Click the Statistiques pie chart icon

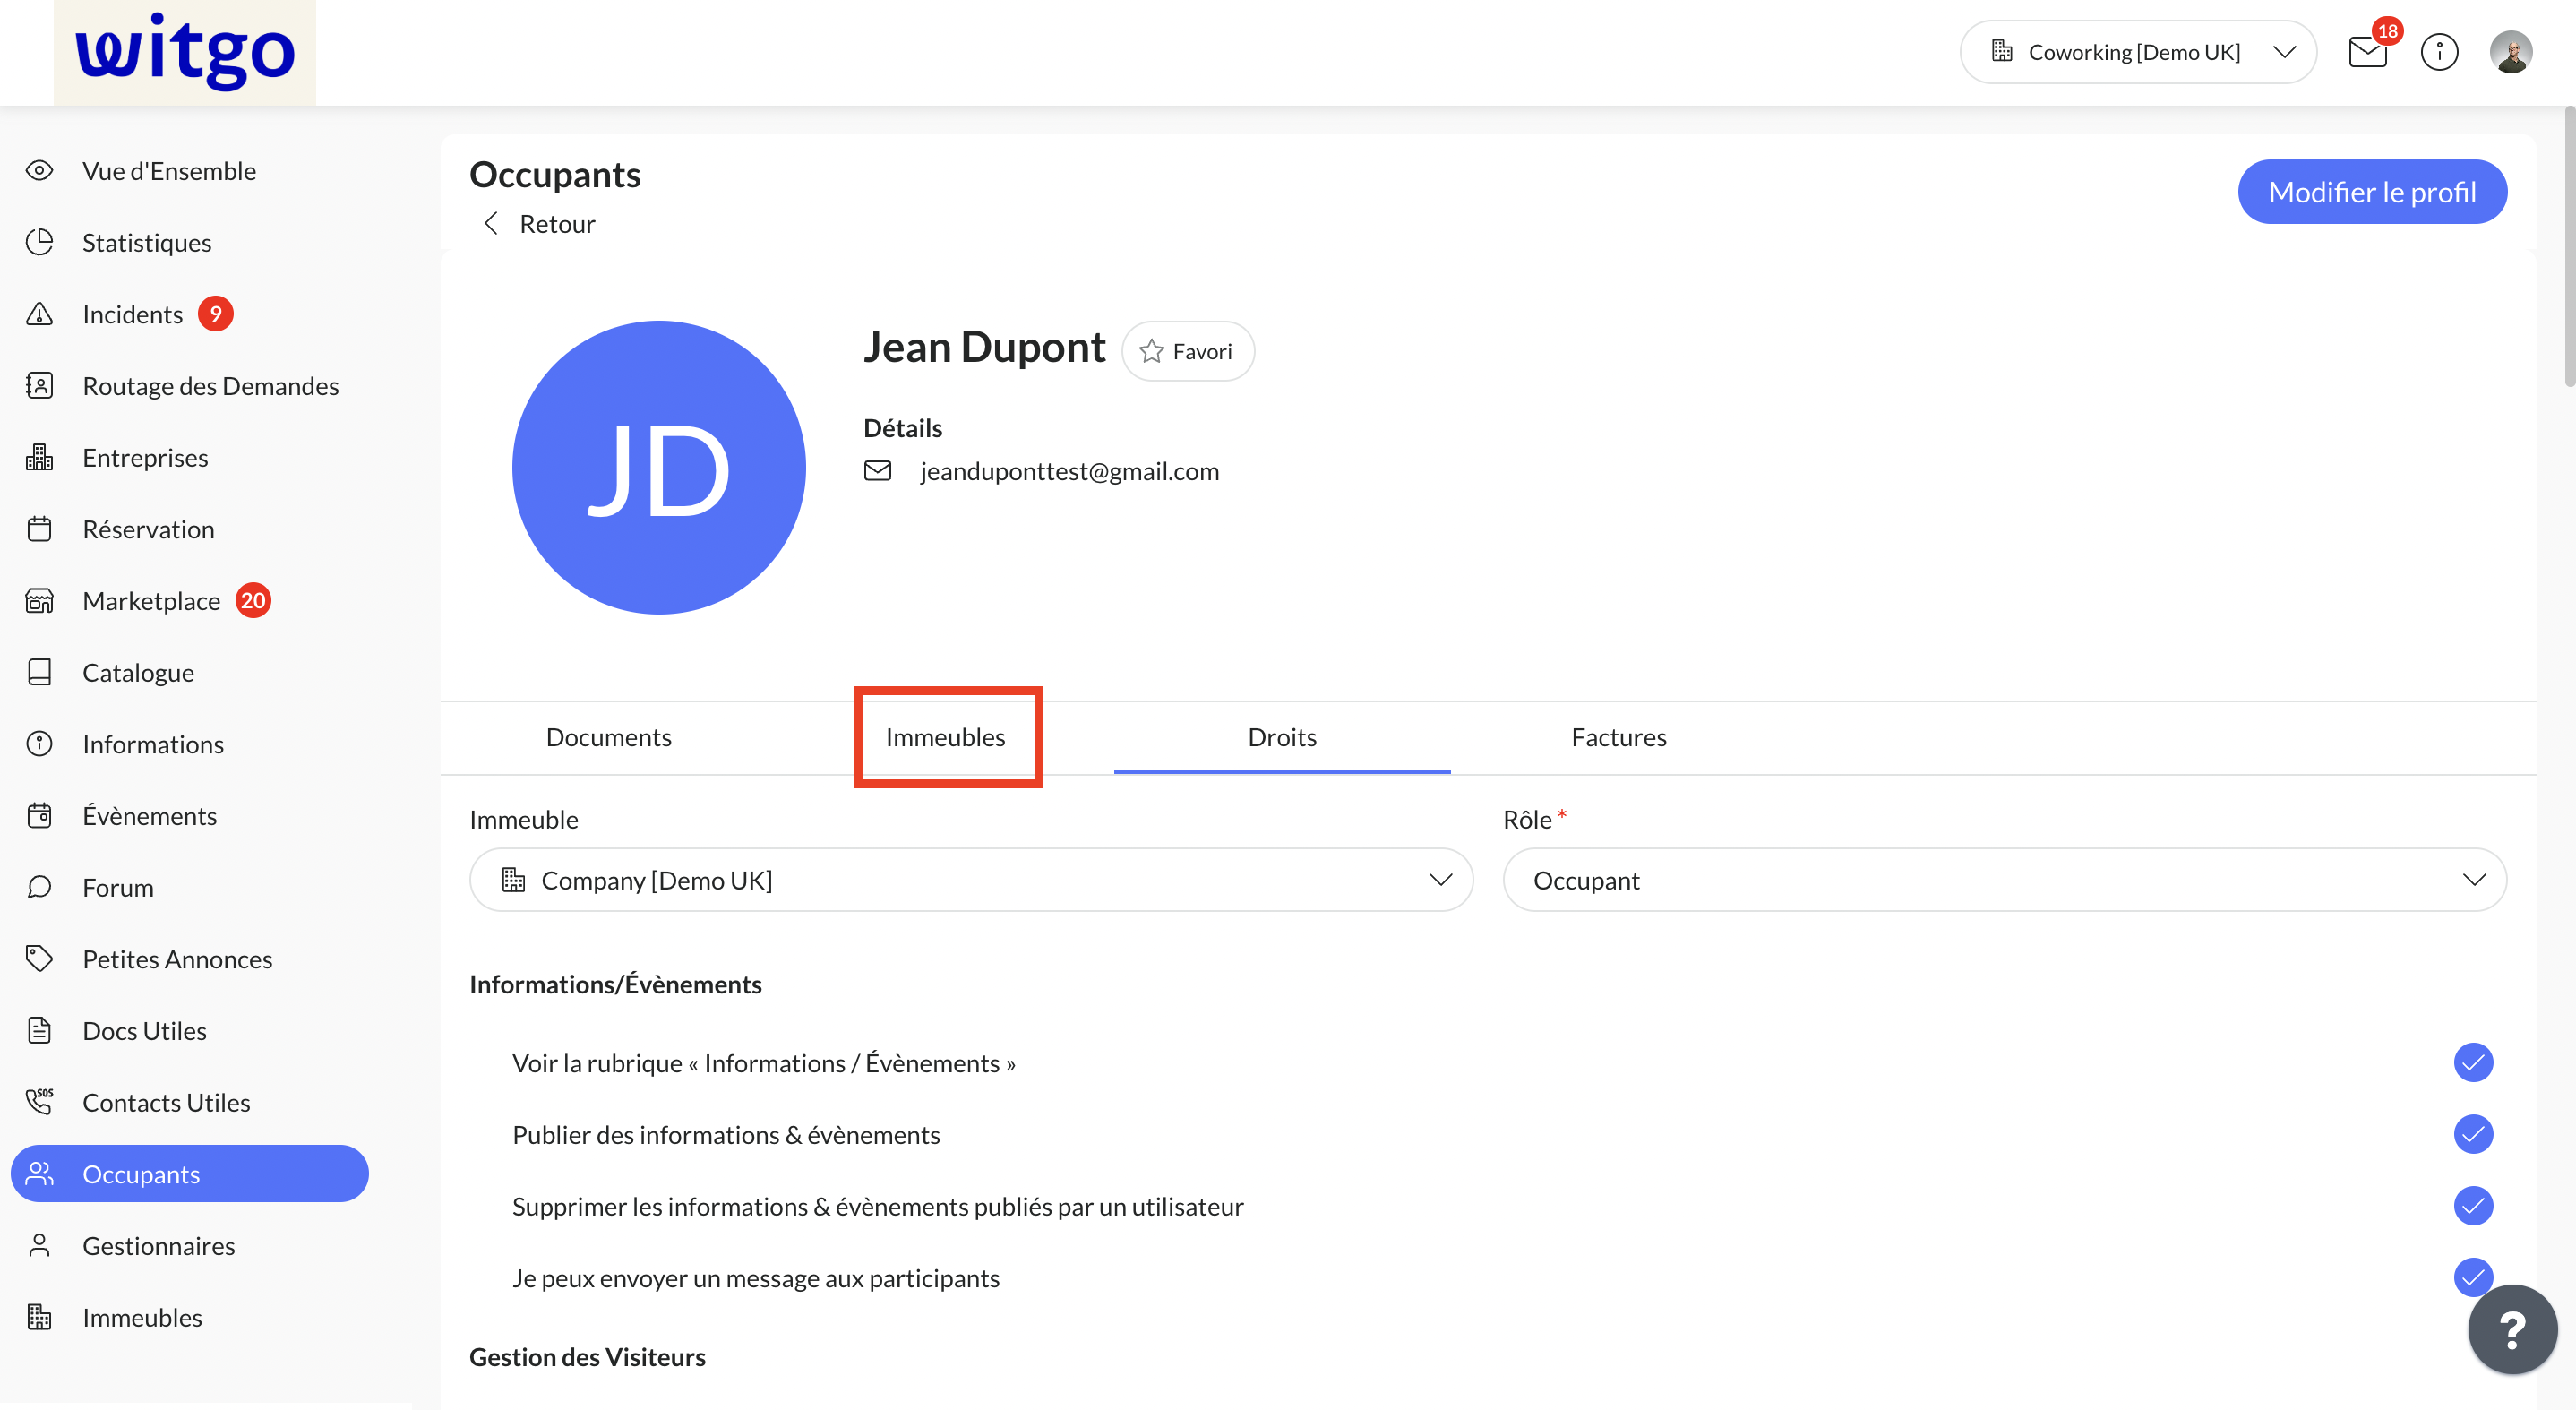[x=39, y=242]
